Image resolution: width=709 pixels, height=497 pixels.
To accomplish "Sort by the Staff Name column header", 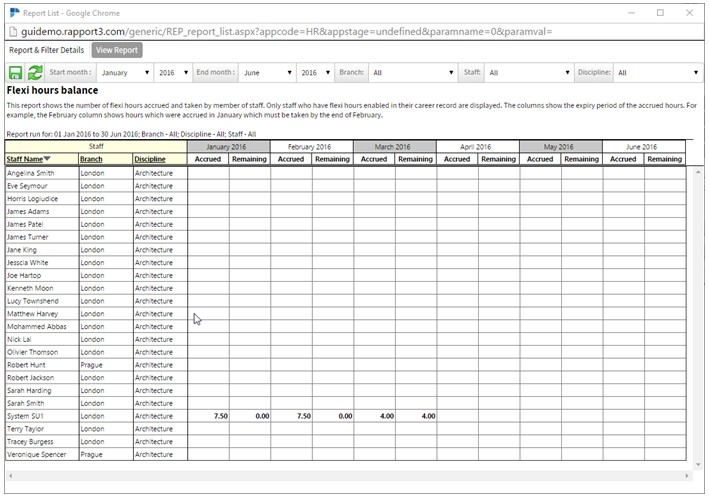I will (x=25, y=159).
